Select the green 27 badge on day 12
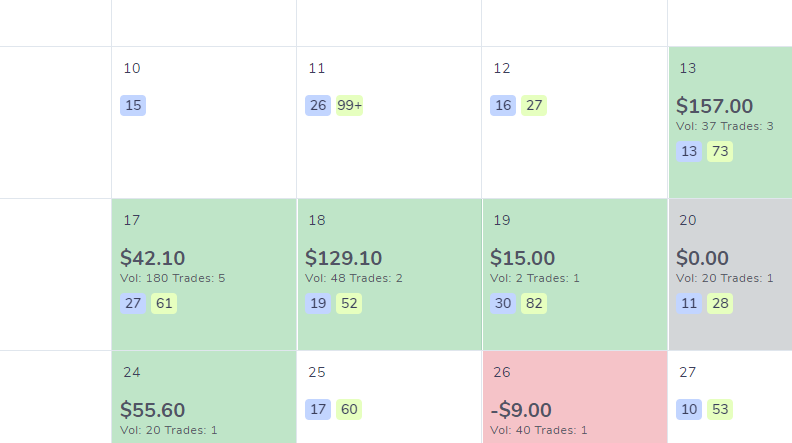792x443 pixels. click(534, 106)
